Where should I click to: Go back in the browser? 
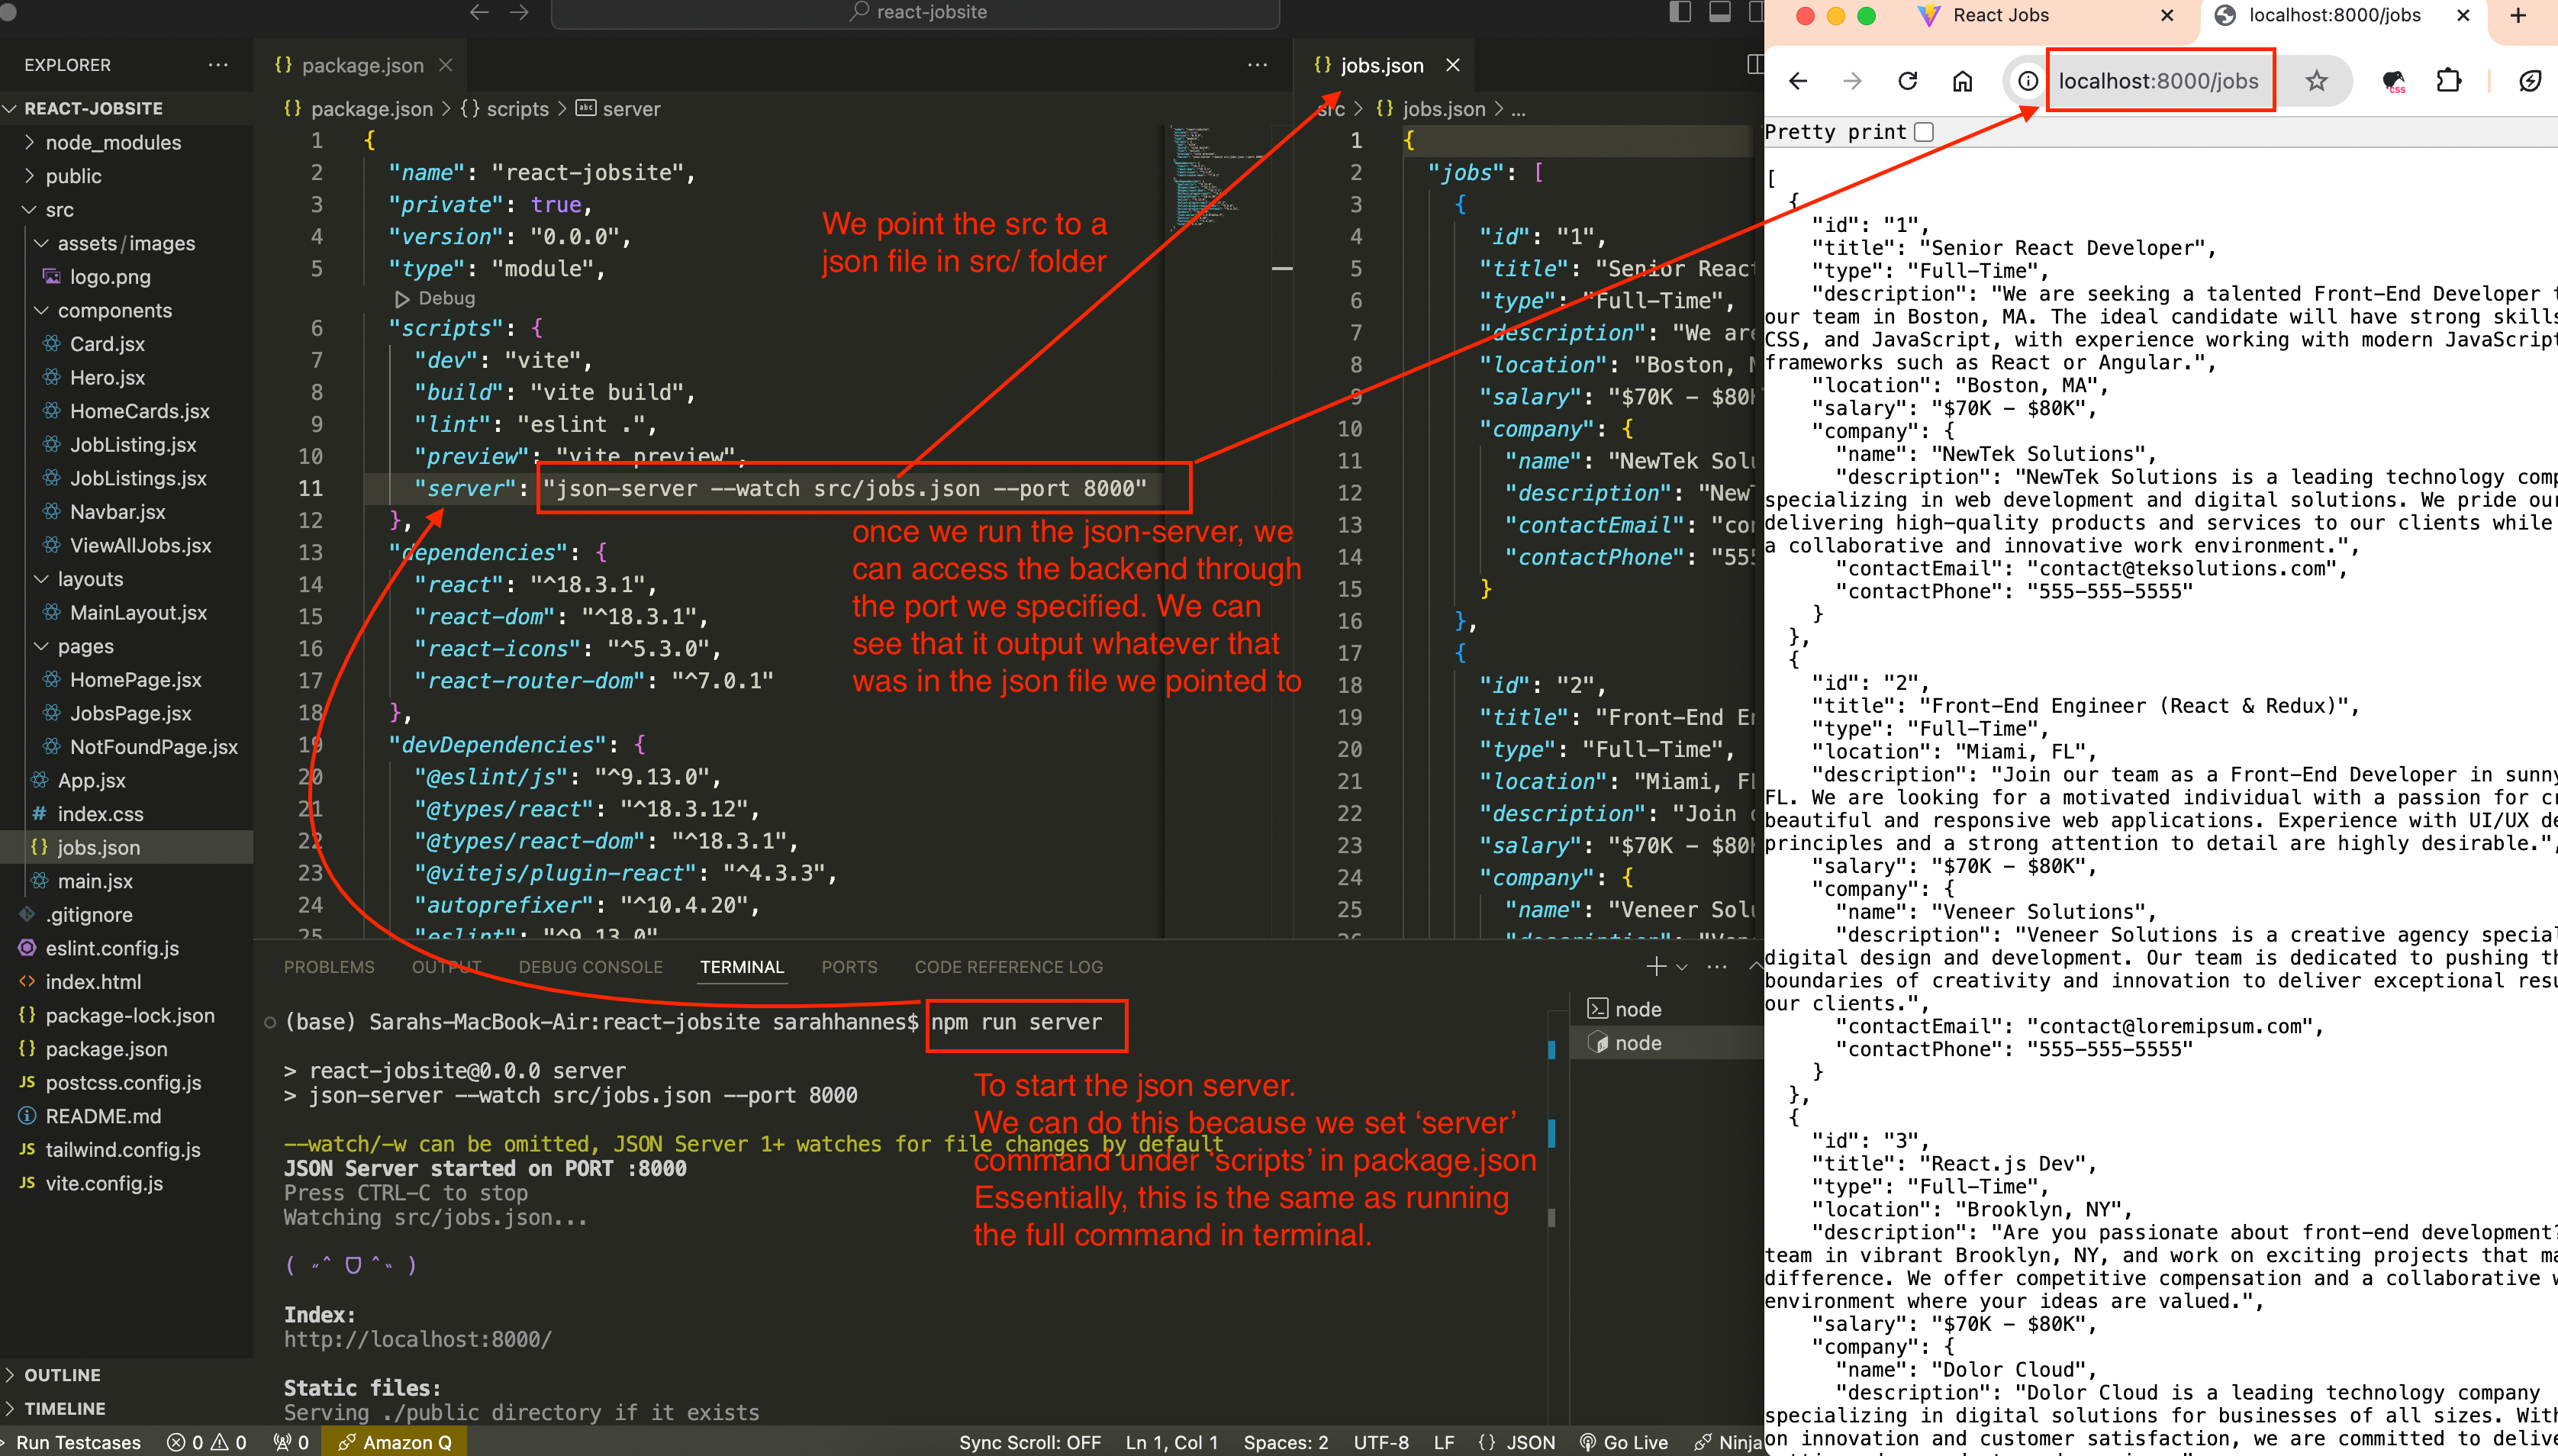click(x=1798, y=81)
